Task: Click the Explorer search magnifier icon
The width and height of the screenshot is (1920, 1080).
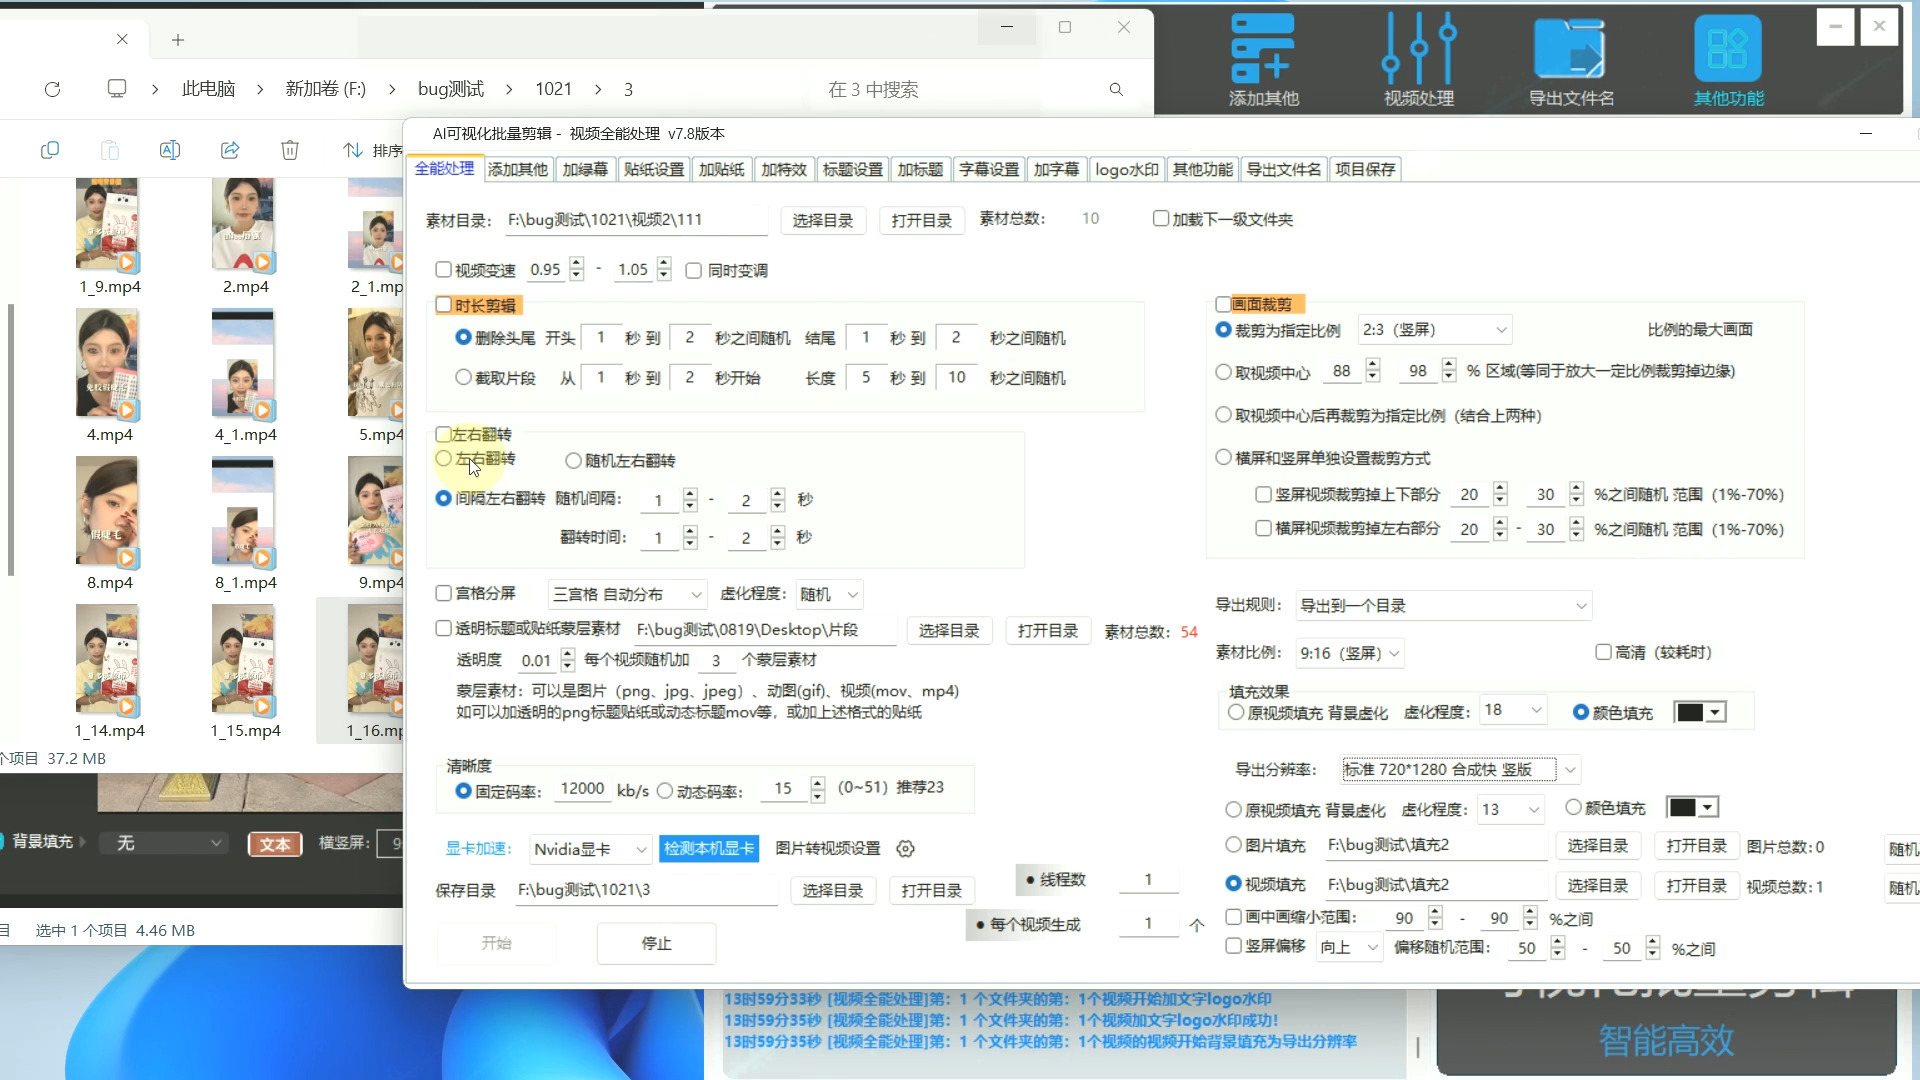Action: tap(1116, 89)
